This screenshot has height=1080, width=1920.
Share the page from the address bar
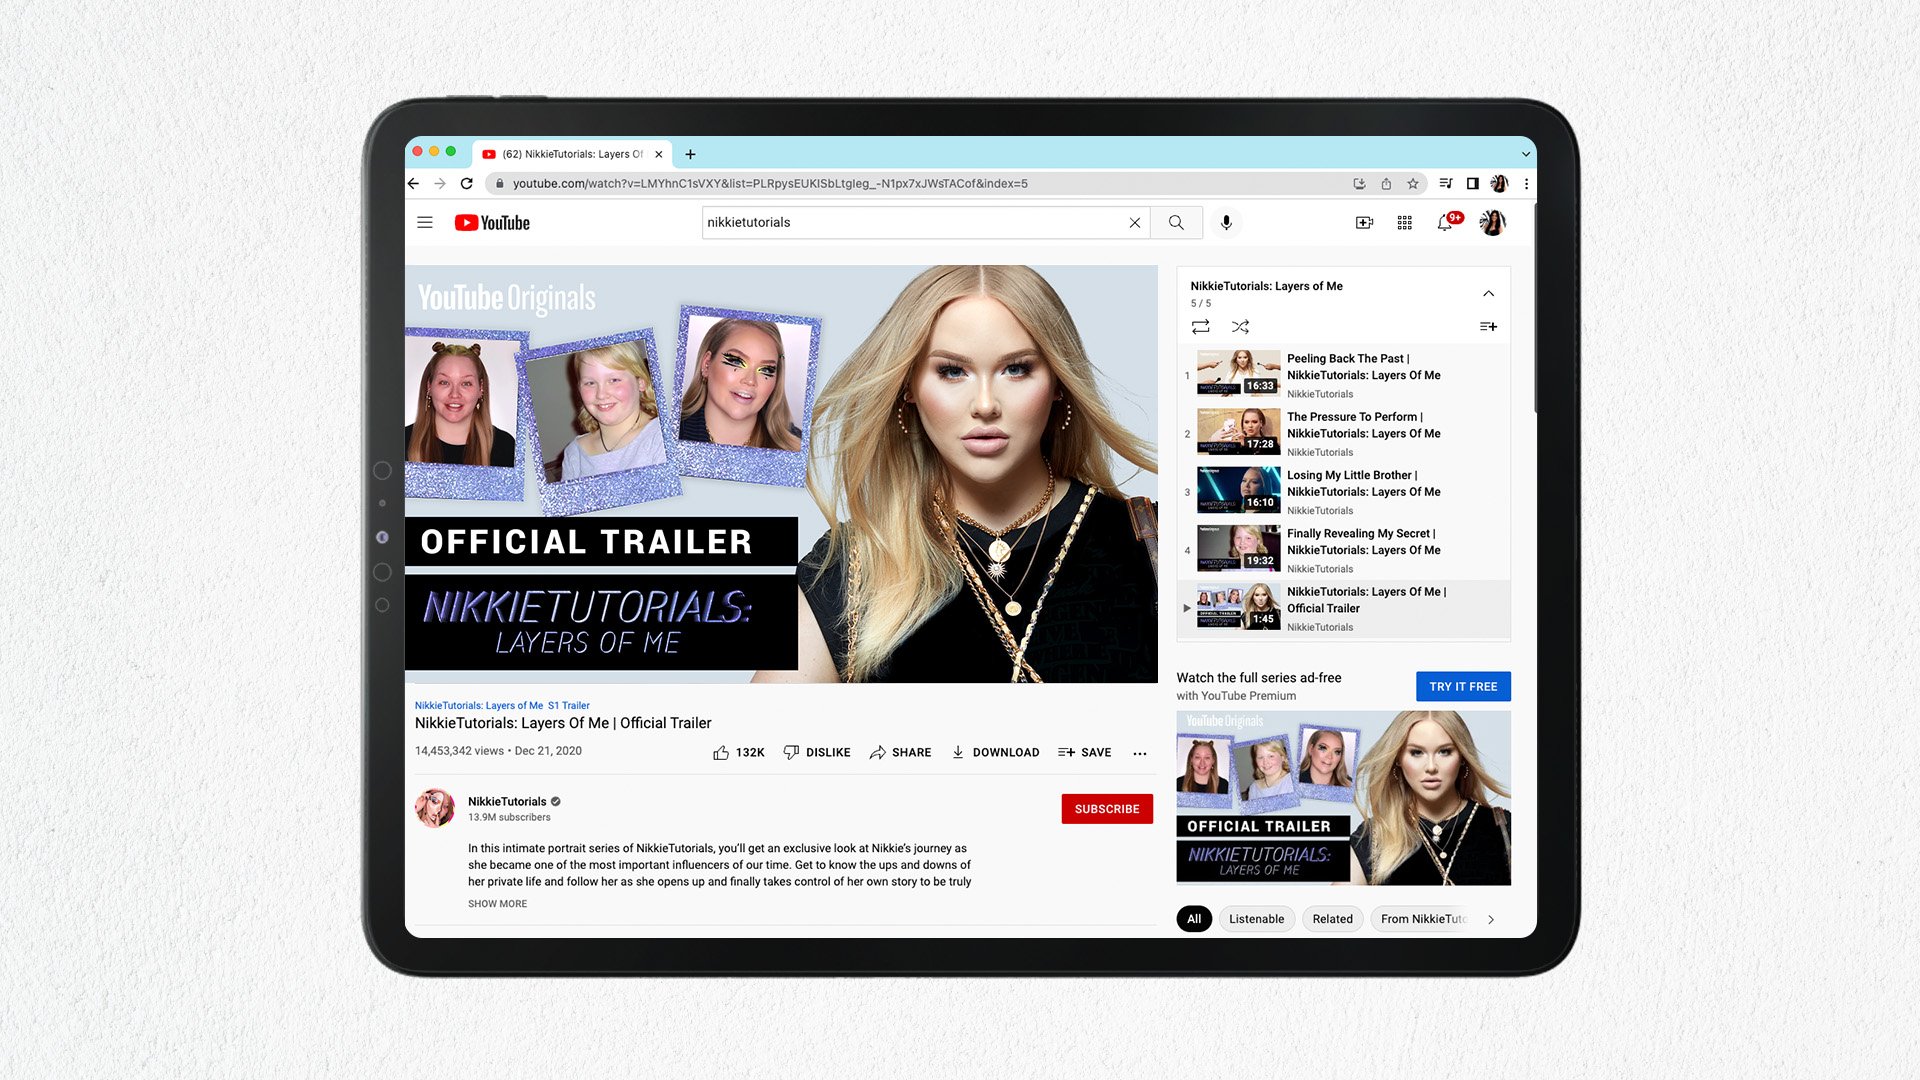tap(1386, 183)
